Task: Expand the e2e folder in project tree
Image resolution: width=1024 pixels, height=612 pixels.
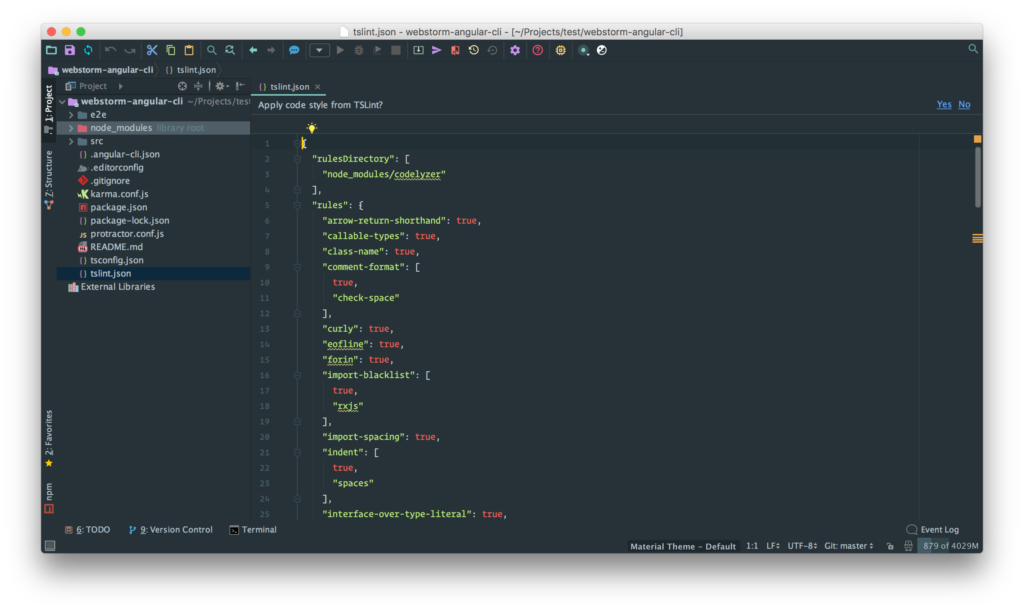Action: (70, 115)
